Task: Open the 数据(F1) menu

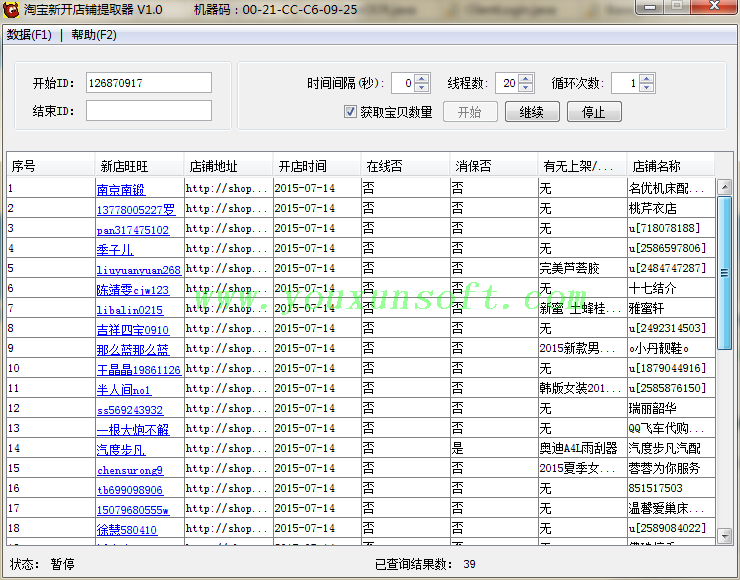Action: point(29,35)
